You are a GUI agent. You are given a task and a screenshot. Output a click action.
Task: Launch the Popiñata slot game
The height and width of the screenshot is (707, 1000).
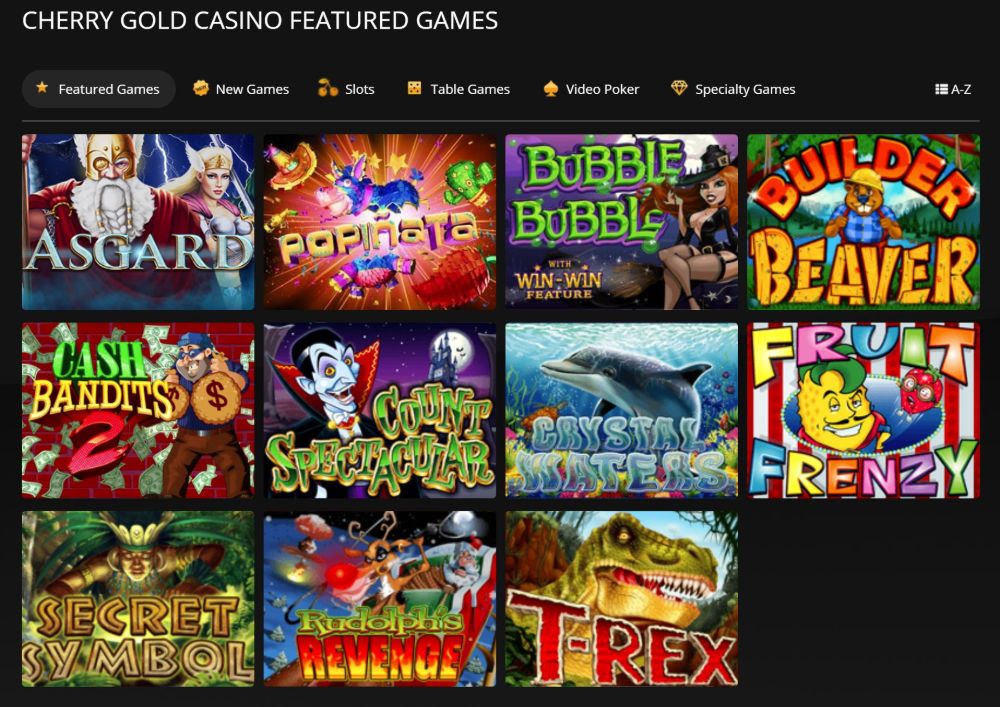click(x=379, y=222)
